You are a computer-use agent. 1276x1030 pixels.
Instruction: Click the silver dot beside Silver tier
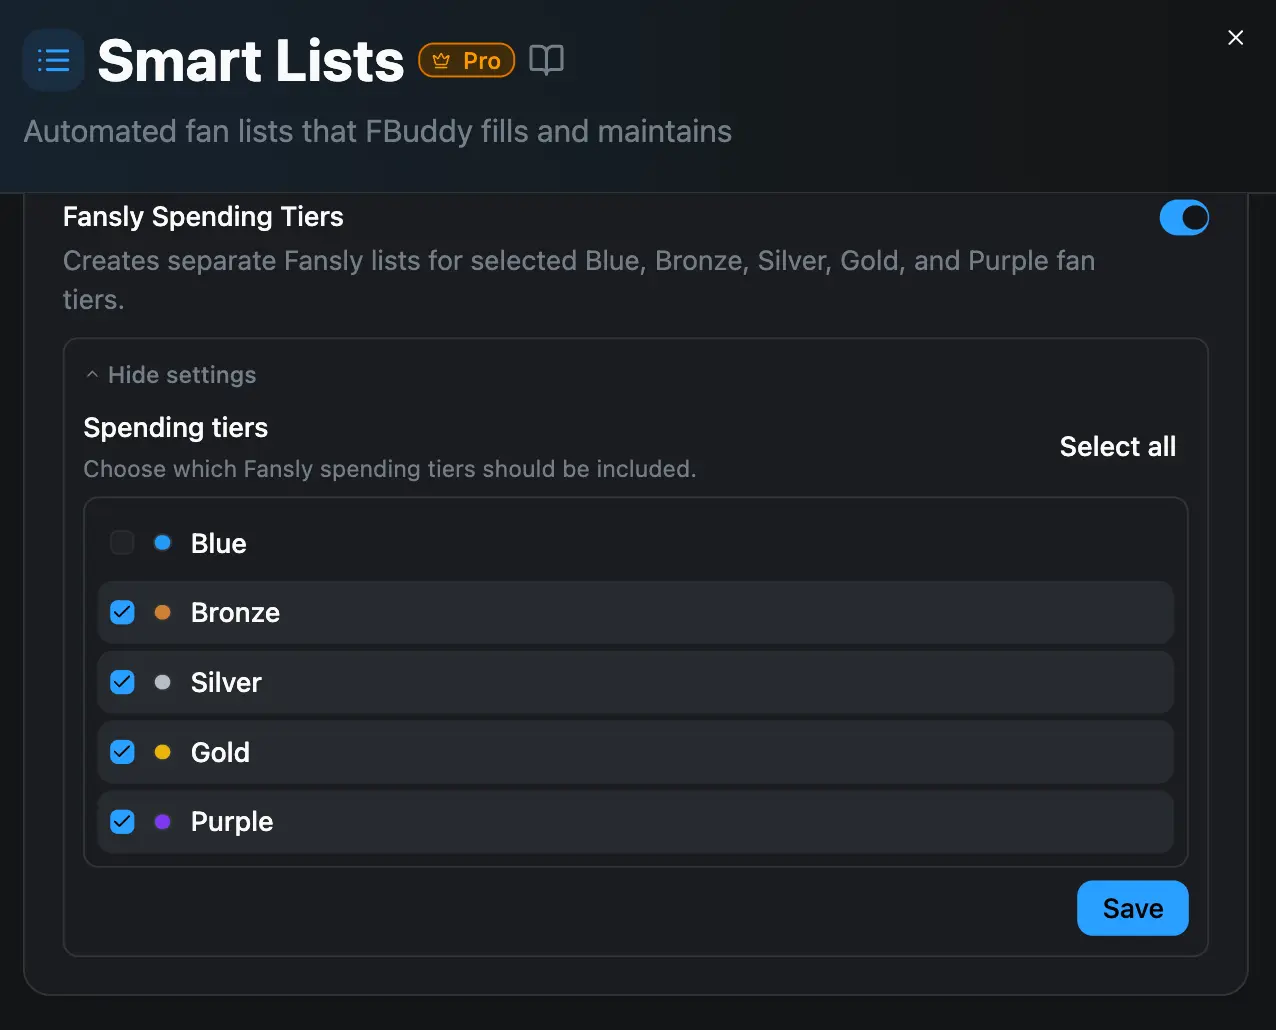pyautogui.click(x=162, y=682)
